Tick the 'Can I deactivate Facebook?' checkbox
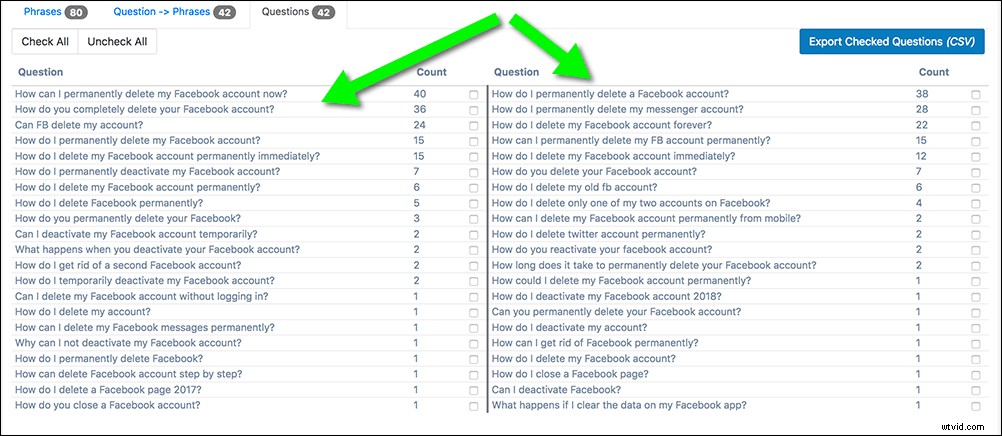 975,390
